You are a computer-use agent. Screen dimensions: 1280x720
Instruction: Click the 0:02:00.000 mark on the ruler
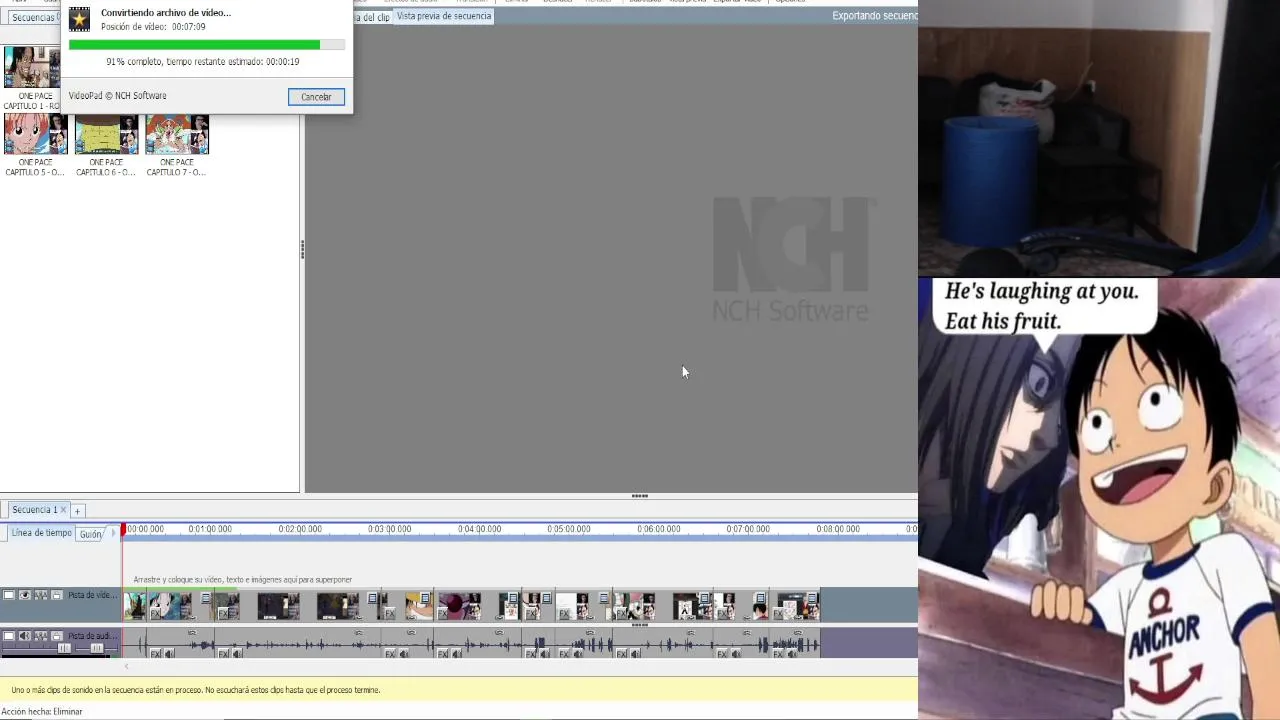[x=300, y=529]
